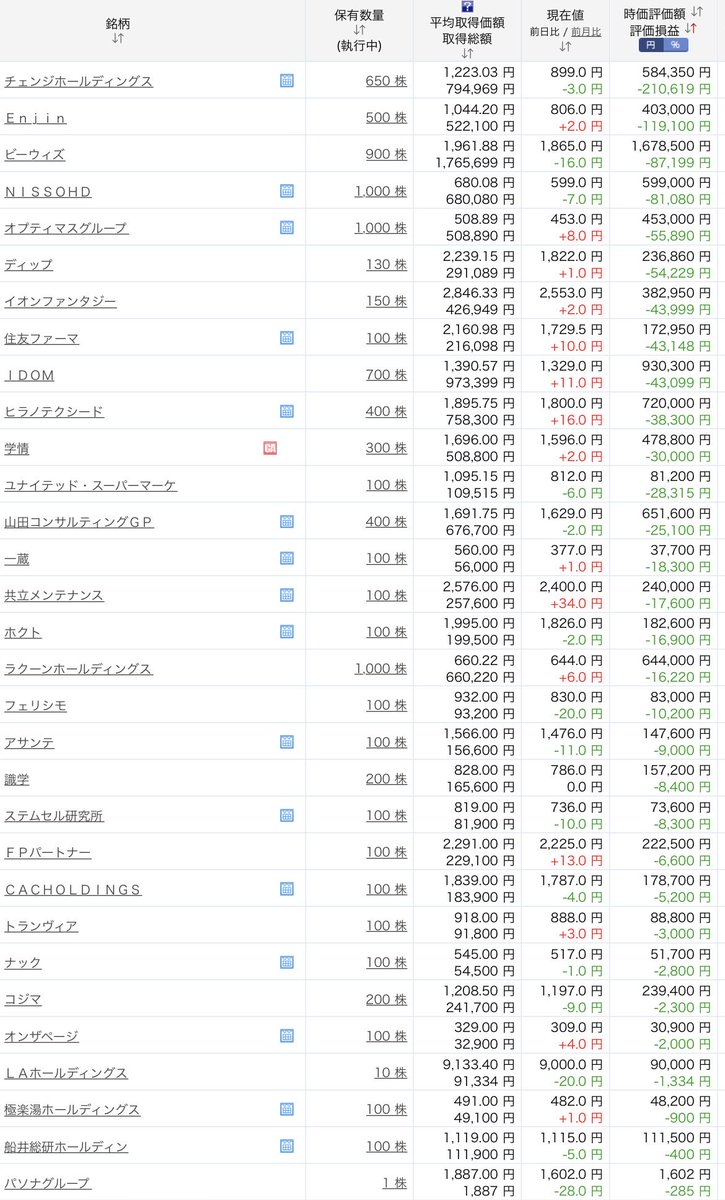Open the calendar icon for ヒラノテクシード
725x1200 pixels.
pyautogui.click(x=286, y=411)
